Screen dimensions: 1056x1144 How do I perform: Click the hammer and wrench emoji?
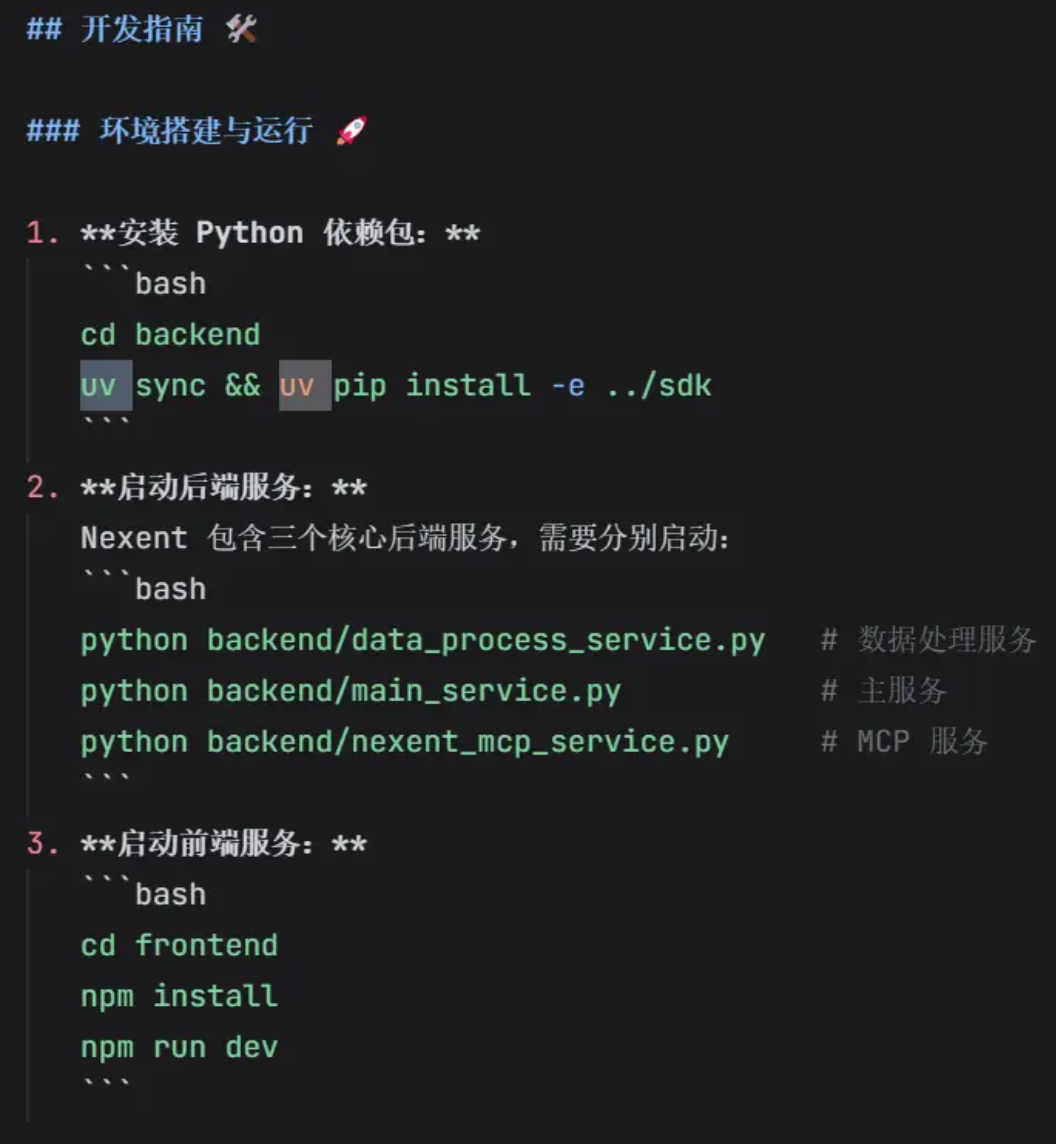click(242, 29)
